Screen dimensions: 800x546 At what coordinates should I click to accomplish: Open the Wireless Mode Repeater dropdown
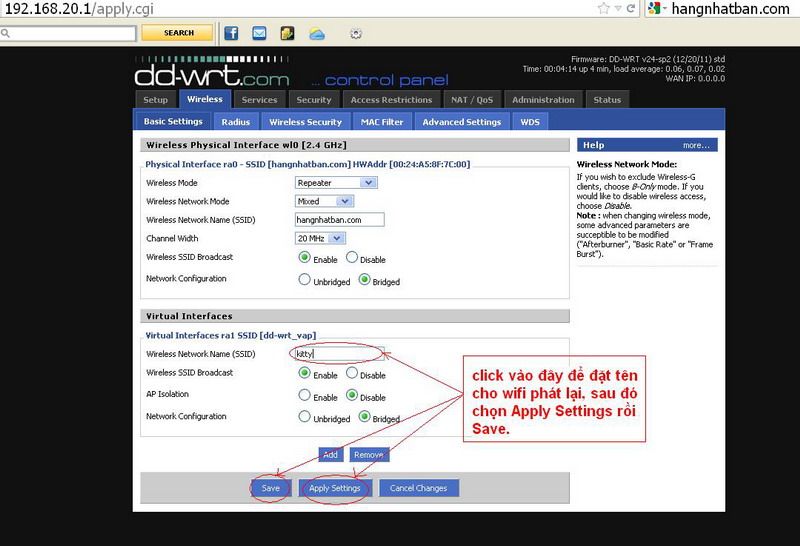336,183
